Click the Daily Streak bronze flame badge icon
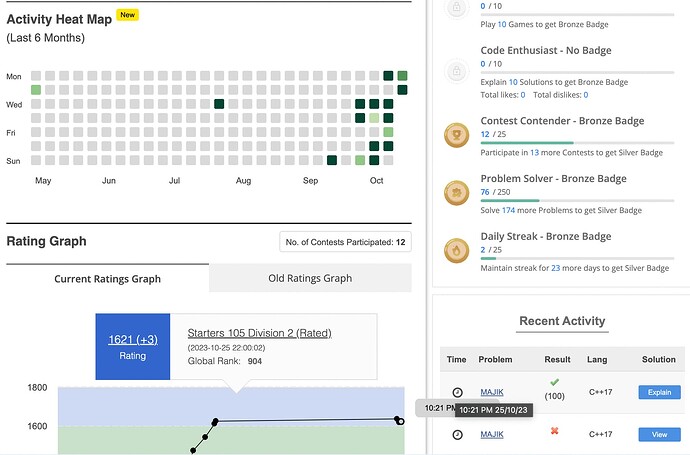 pos(456,250)
